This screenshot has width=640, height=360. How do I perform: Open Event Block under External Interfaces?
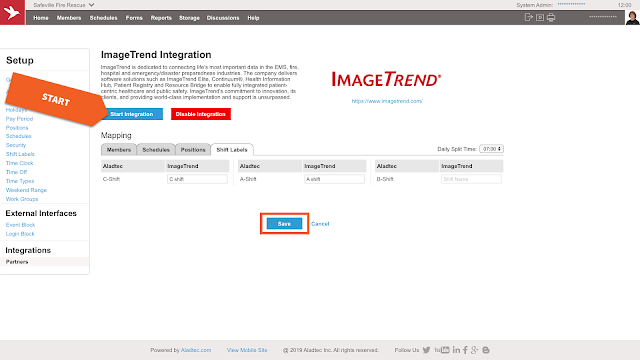pyautogui.click(x=20, y=225)
